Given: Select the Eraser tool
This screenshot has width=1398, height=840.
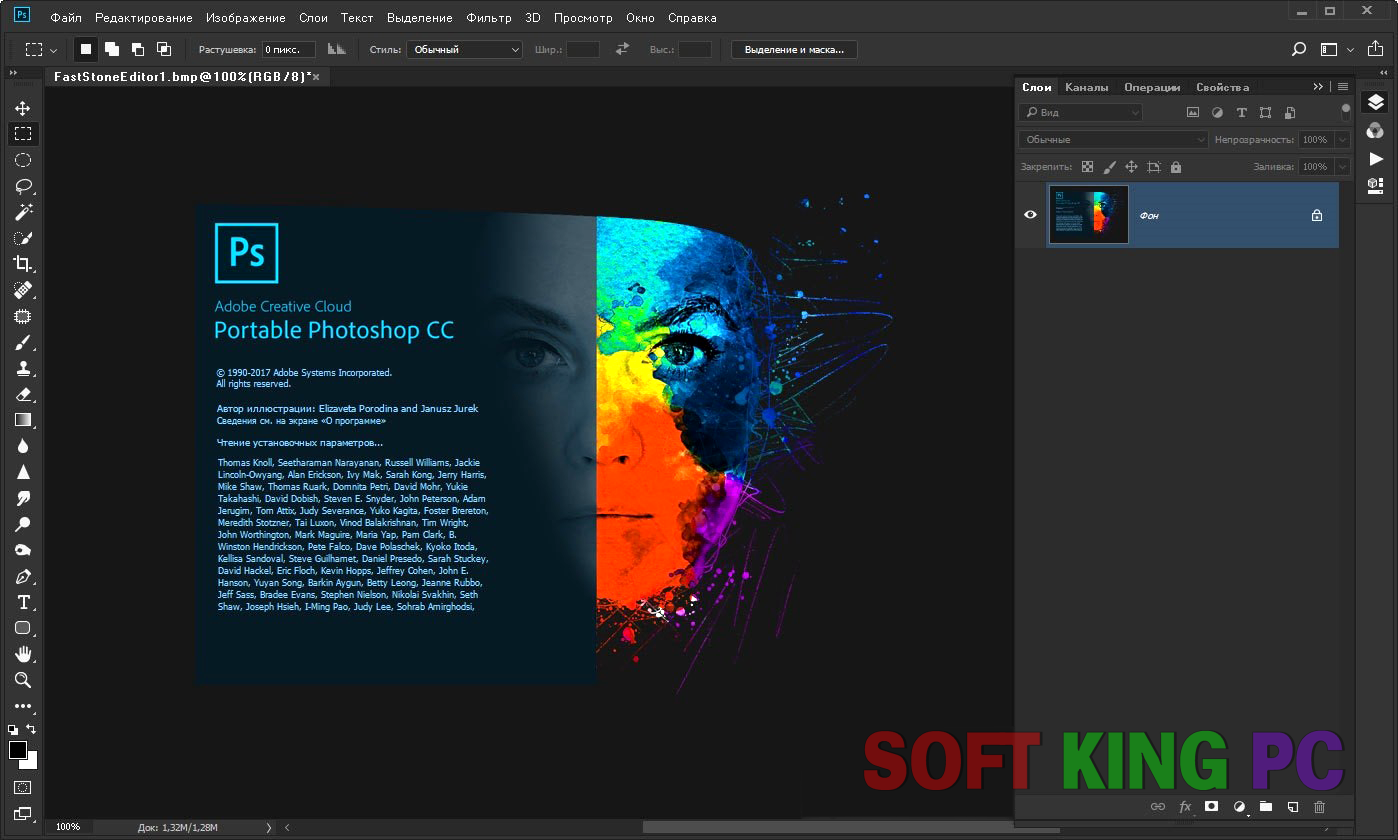Looking at the screenshot, I should click(x=22, y=394).
